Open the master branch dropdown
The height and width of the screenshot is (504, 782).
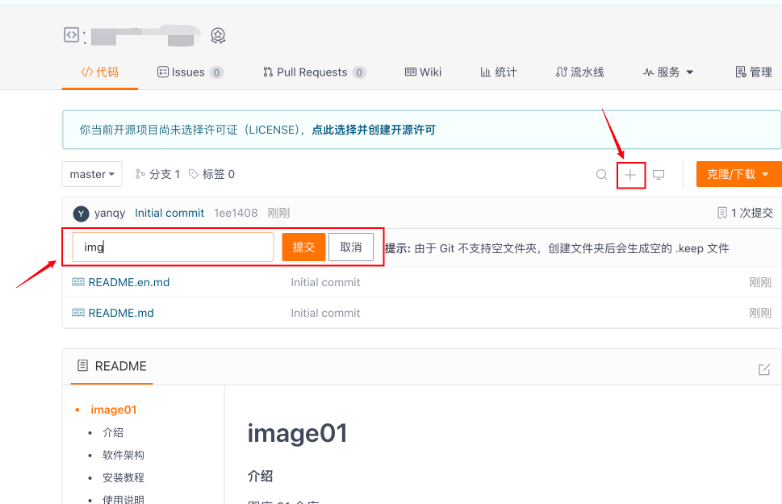92,174
